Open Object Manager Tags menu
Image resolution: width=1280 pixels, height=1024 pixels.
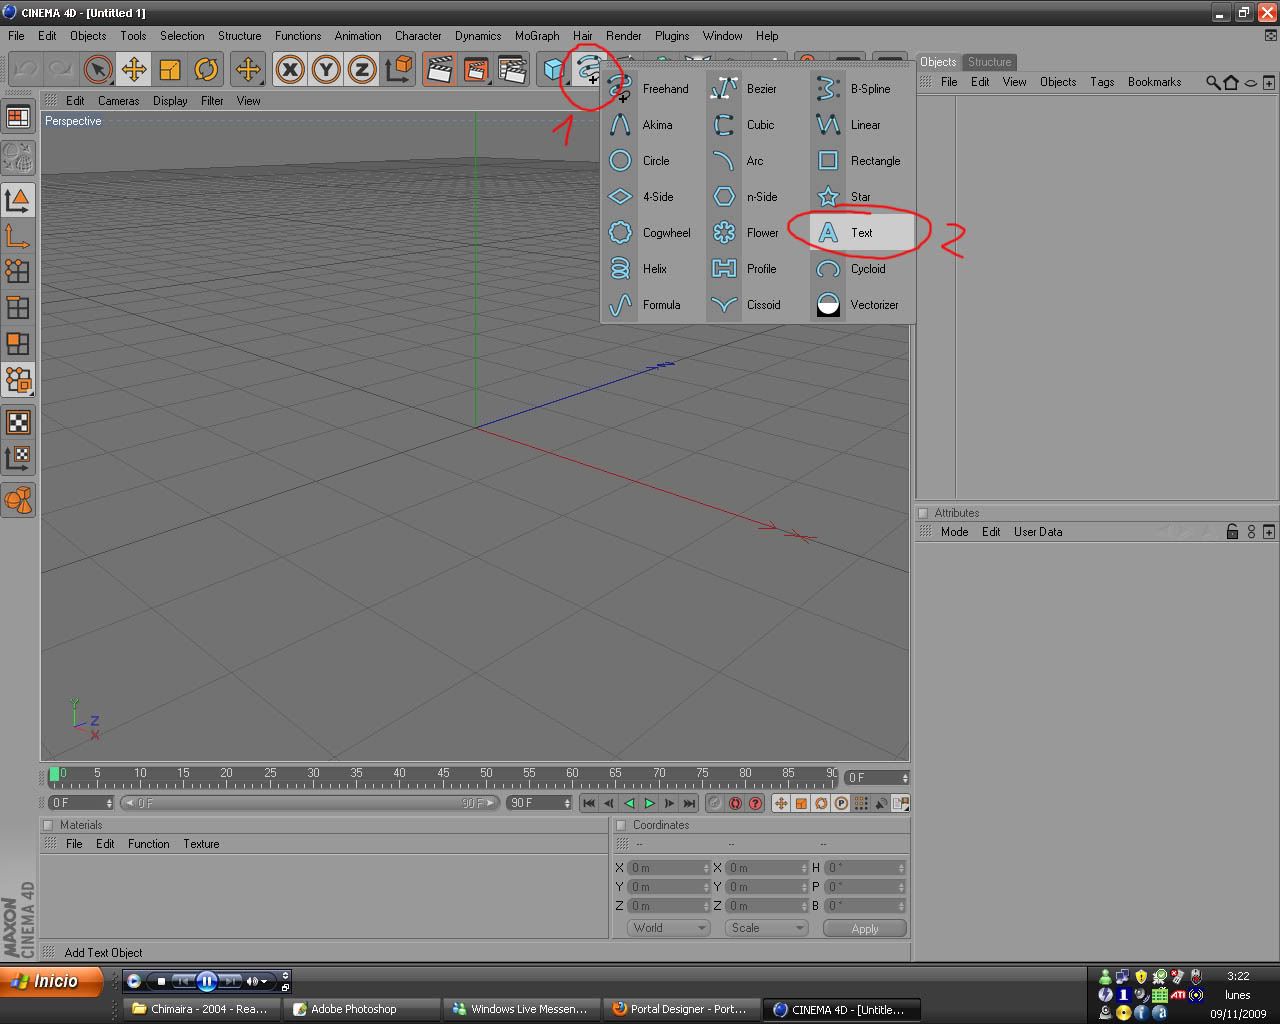tap(1102, 82)
